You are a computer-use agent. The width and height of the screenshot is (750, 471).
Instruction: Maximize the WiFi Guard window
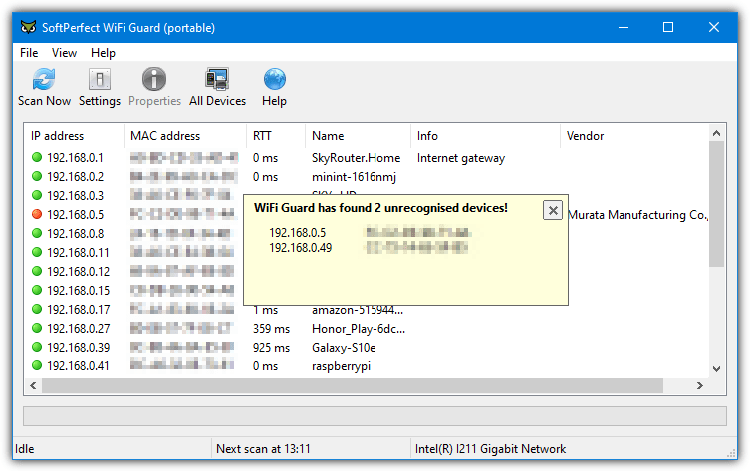tap(668, 27)
